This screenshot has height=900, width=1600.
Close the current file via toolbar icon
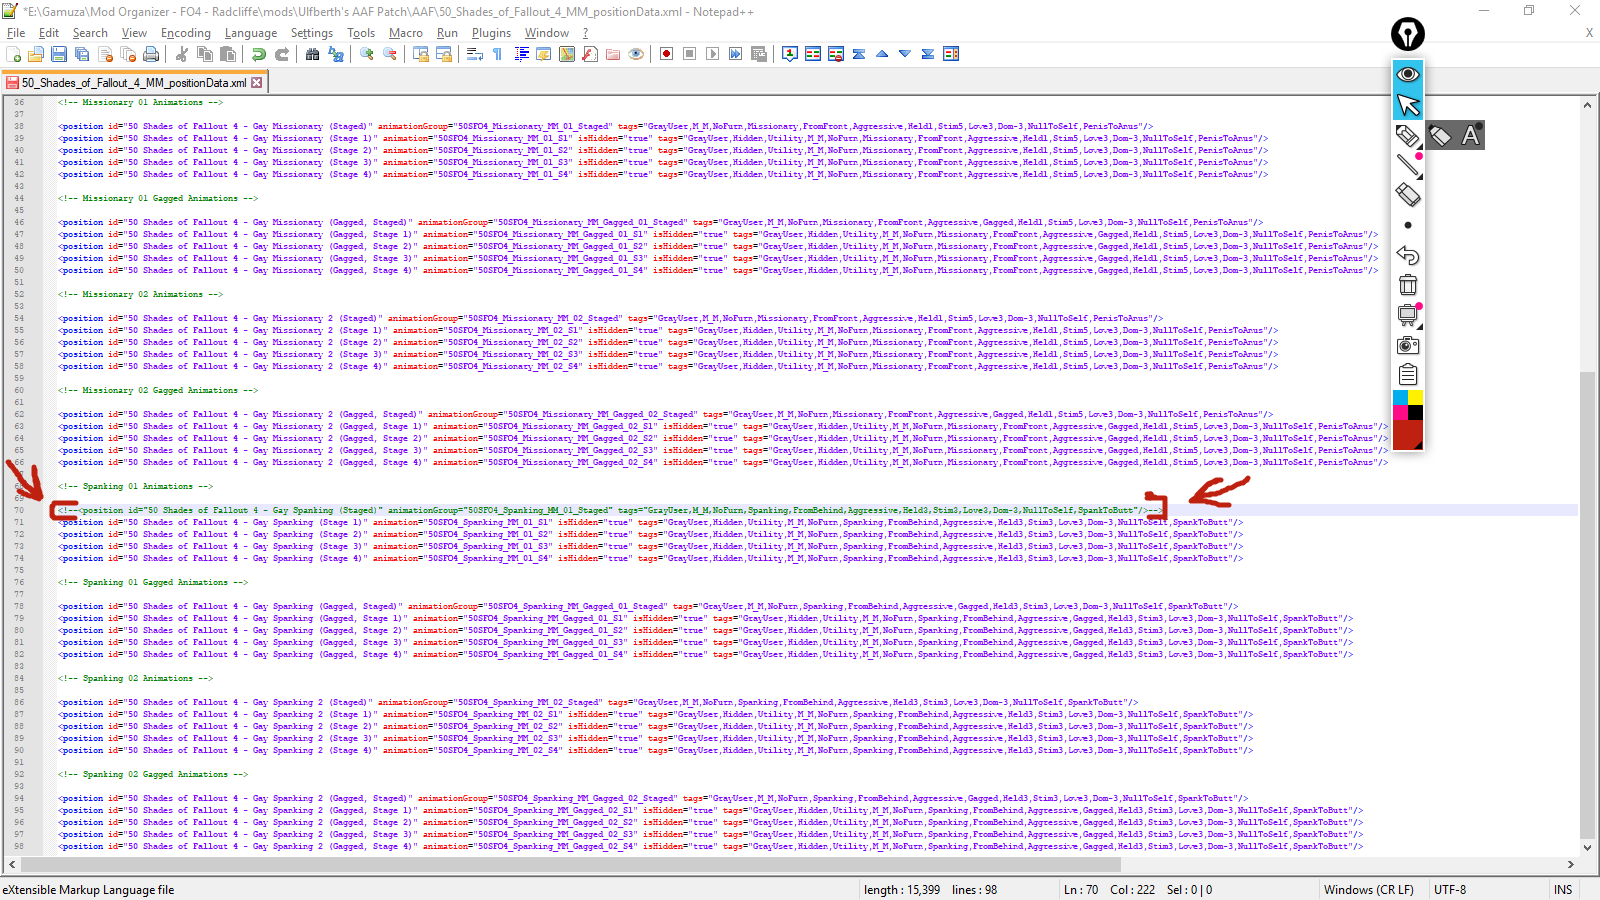[105, 54]
